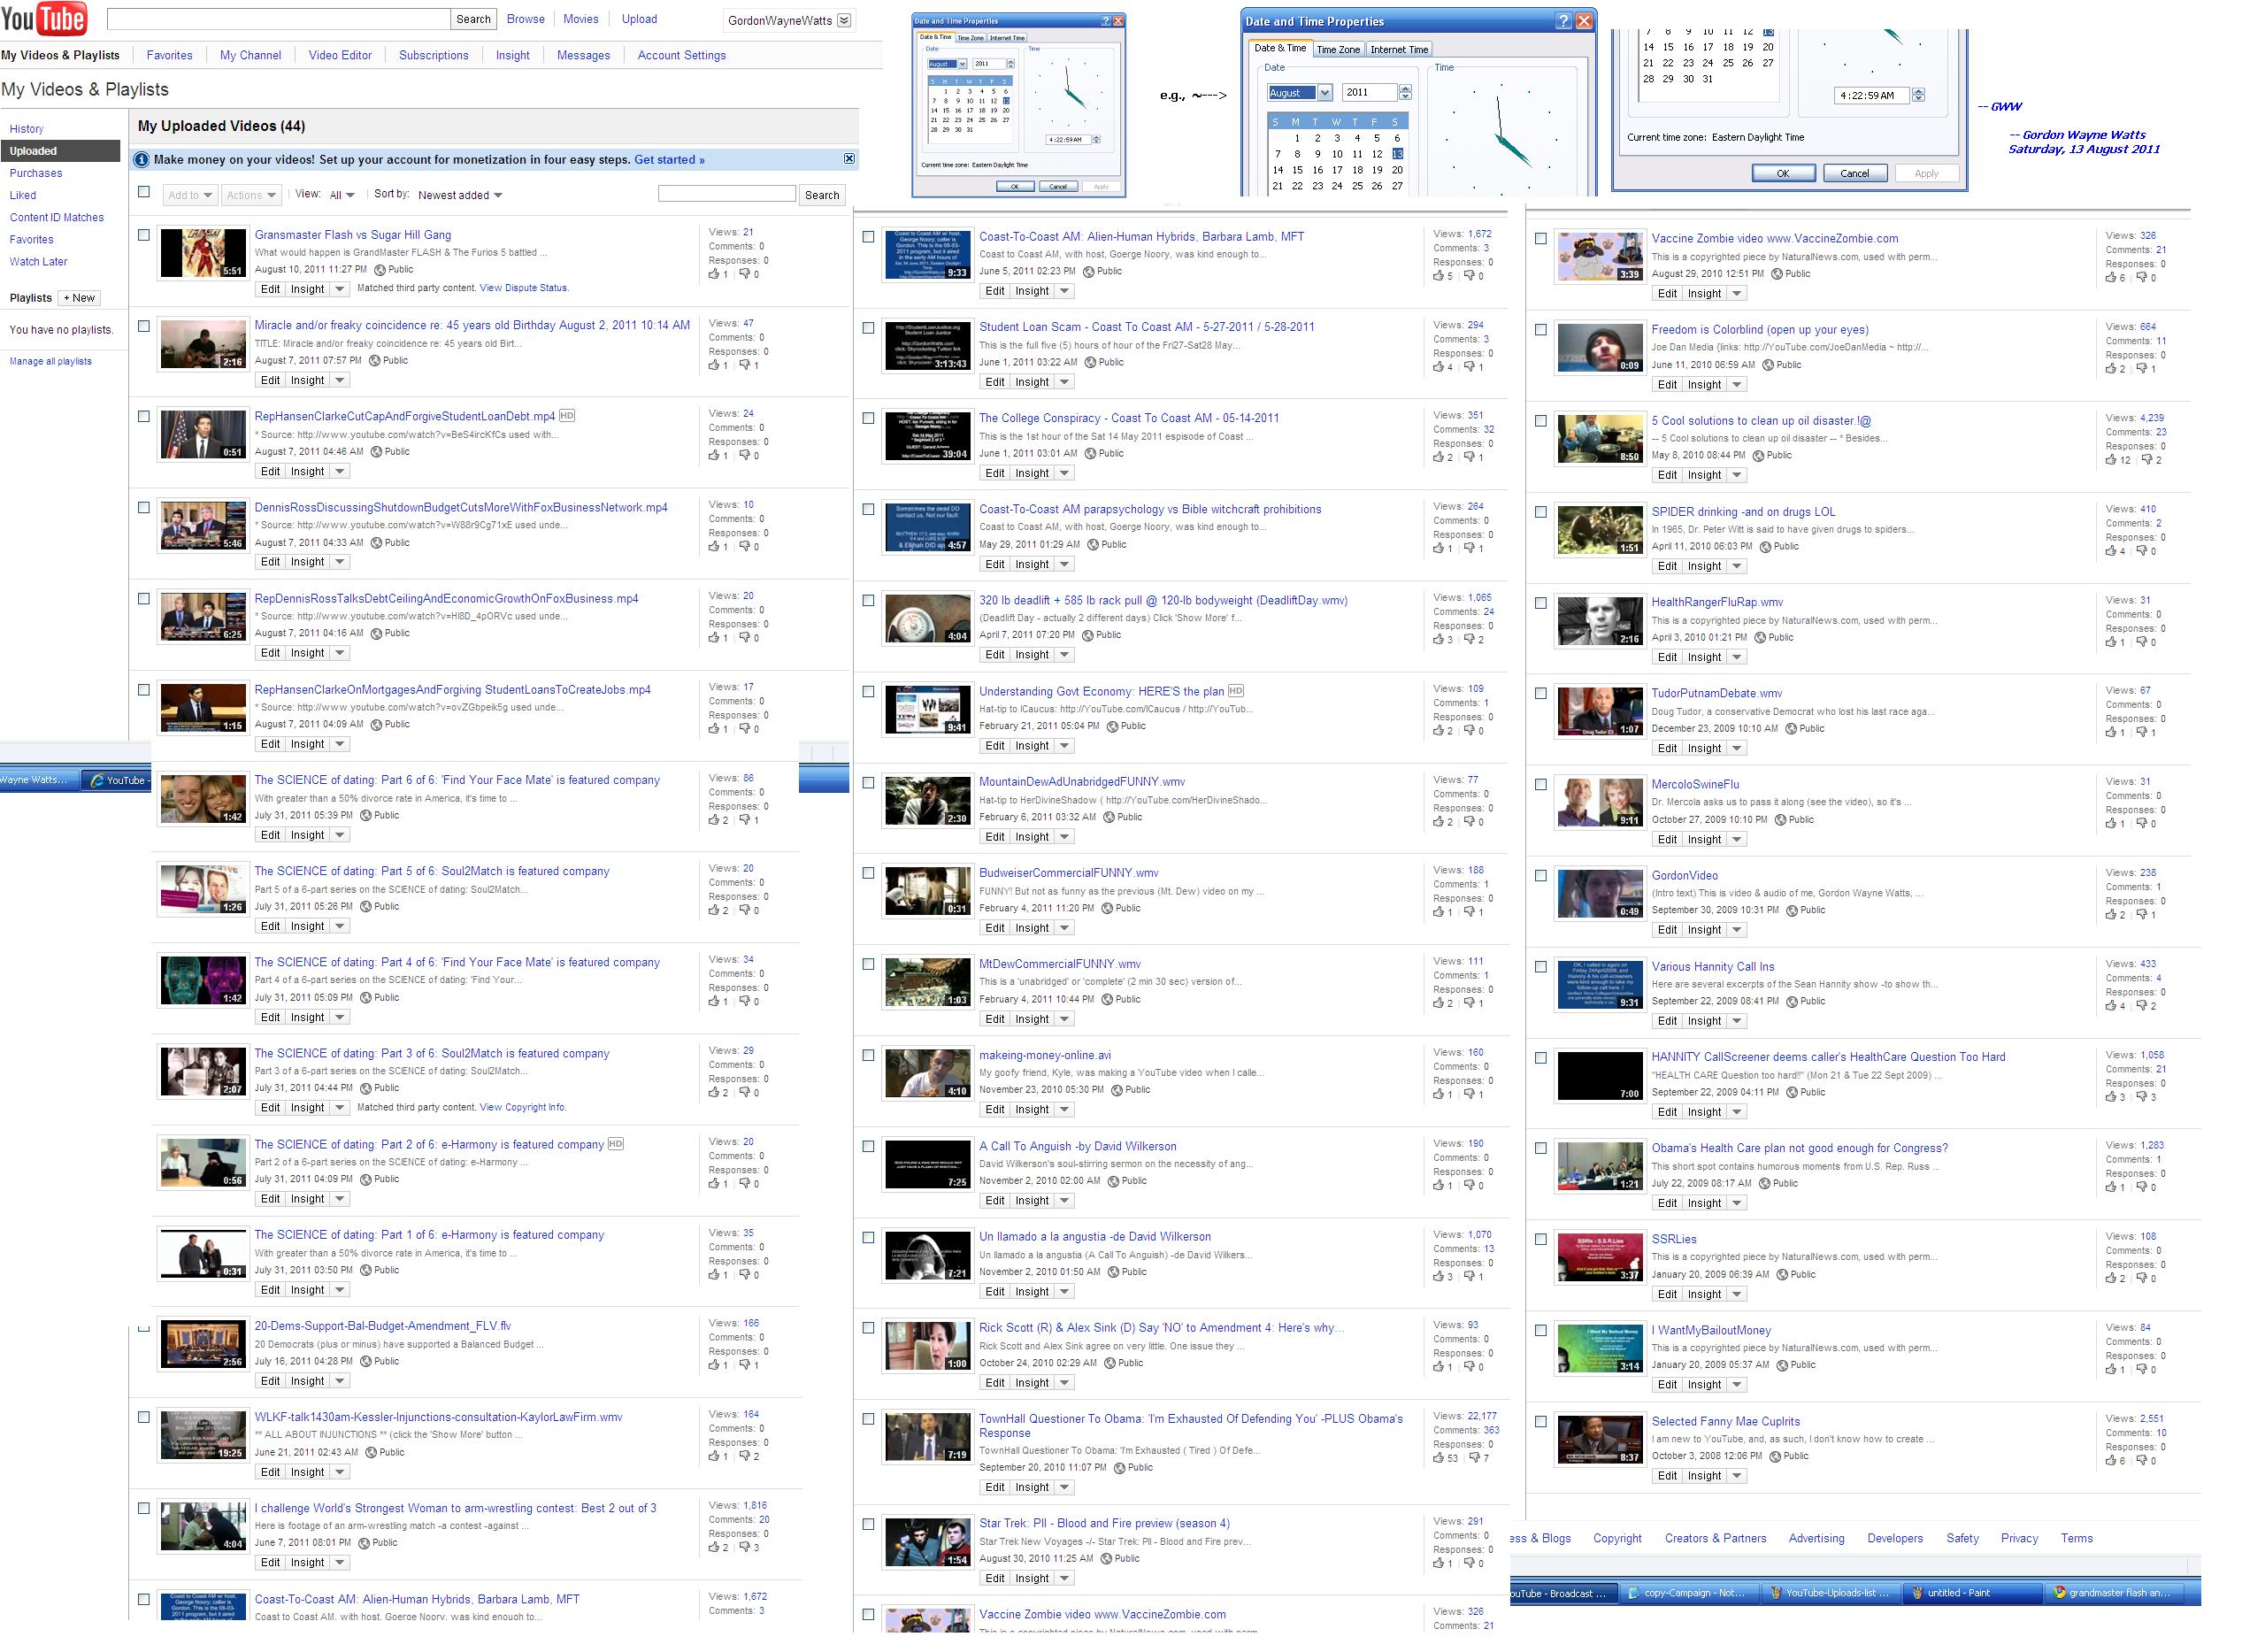This screenshot has width=2242, height=1652.
Task: Click HD badge on SCIENCE of dating Part 2
Action: tap(616, 1144)
